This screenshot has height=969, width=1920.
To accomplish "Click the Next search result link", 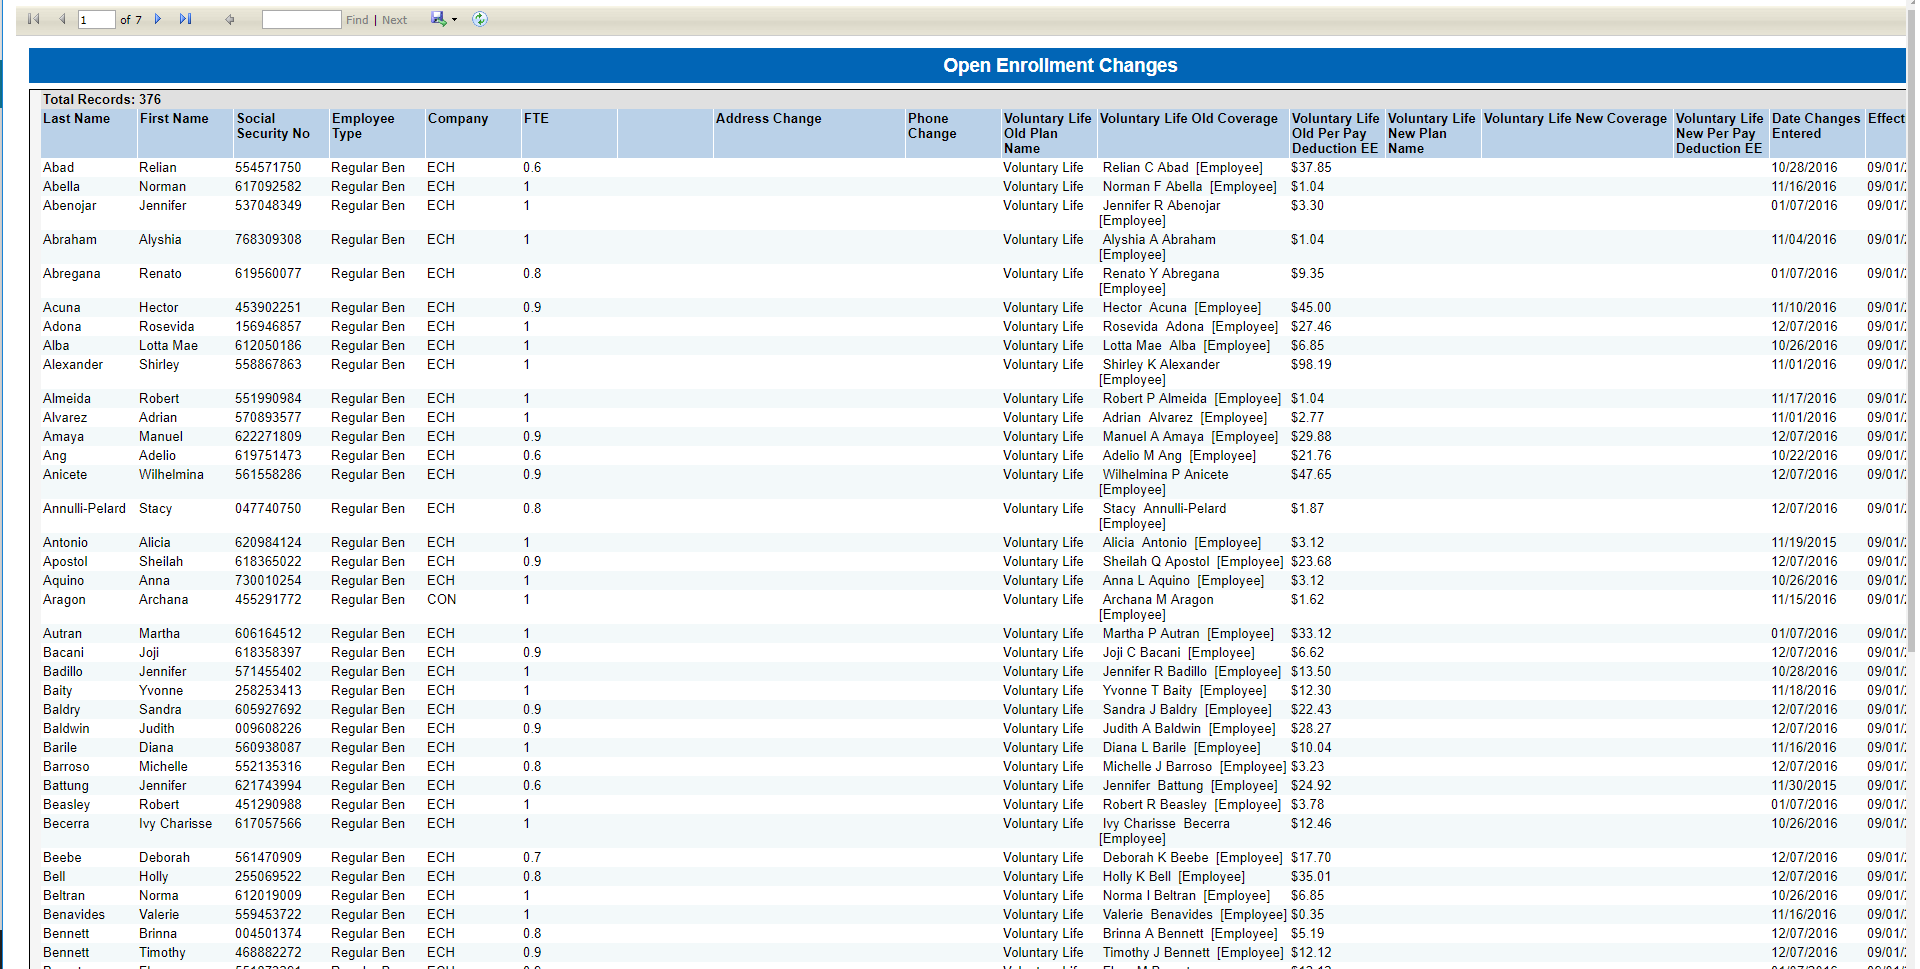I will coord(394,20).
